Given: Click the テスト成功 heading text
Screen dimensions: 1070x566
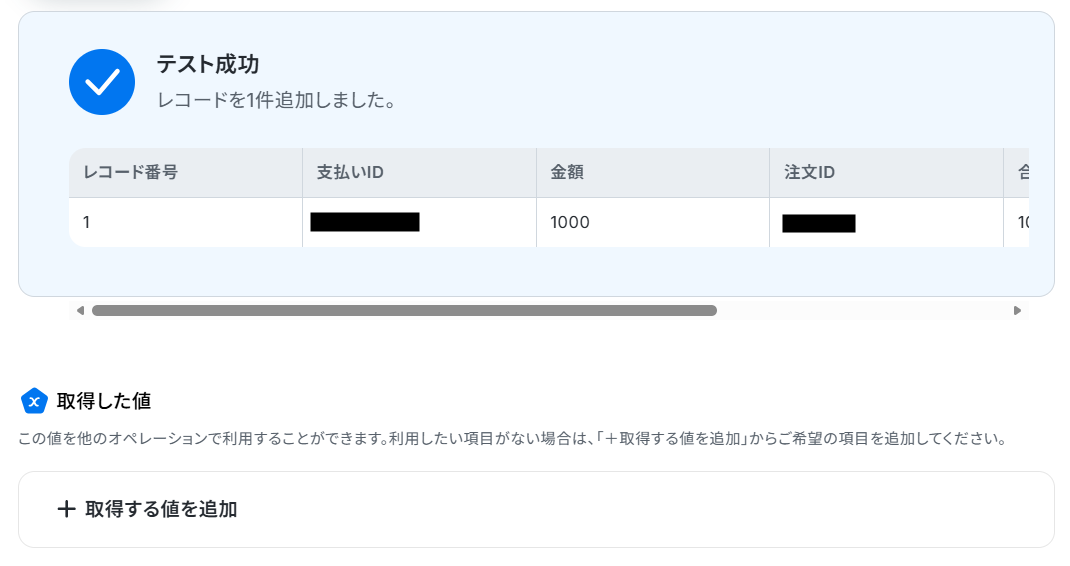Looking at the screenshot, I should click(x=208, y=64).
